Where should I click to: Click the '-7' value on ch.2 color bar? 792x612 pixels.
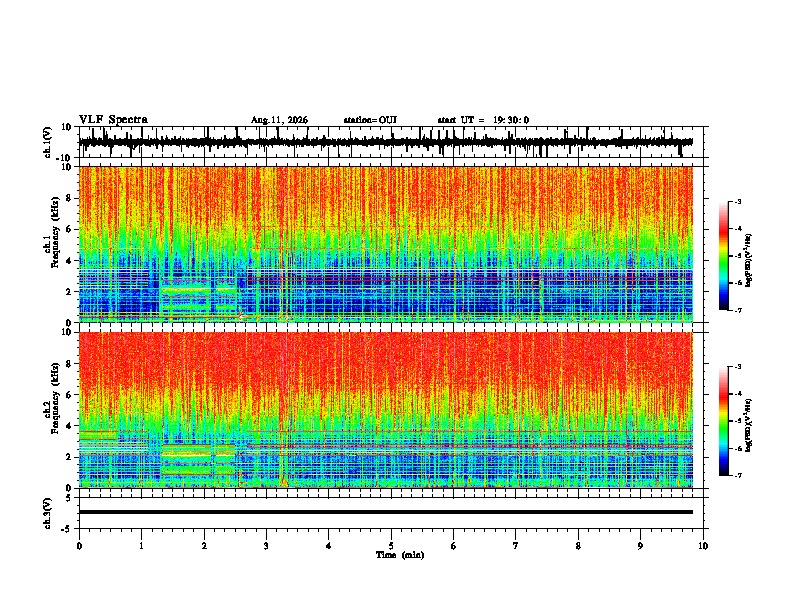(x=737, y=475)
